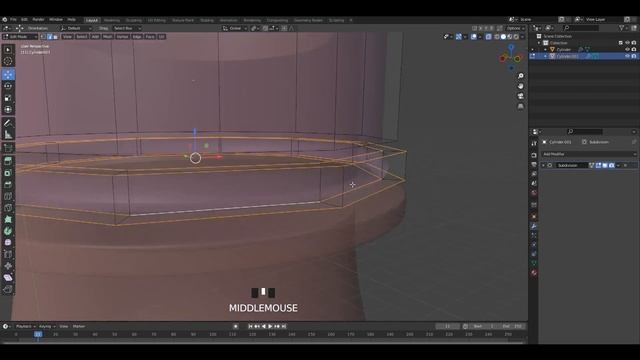The width and height of the screenshot is (640, 360).
Task: Switch to rendered viewport shading
Action: pyautogui.click(x=516, y=37)
